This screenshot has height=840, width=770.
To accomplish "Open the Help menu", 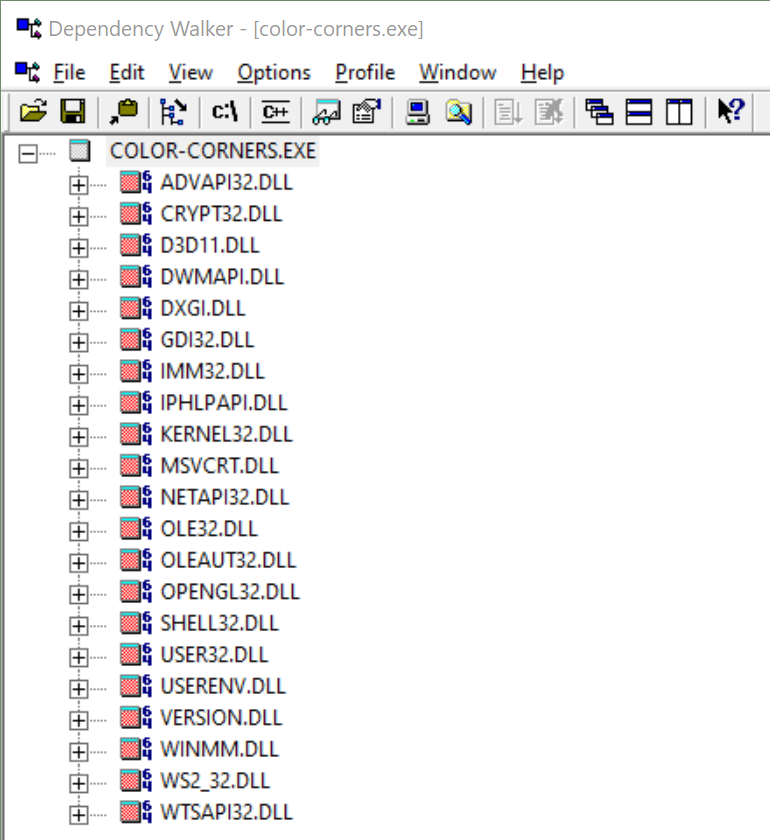I will coord(542,72).
